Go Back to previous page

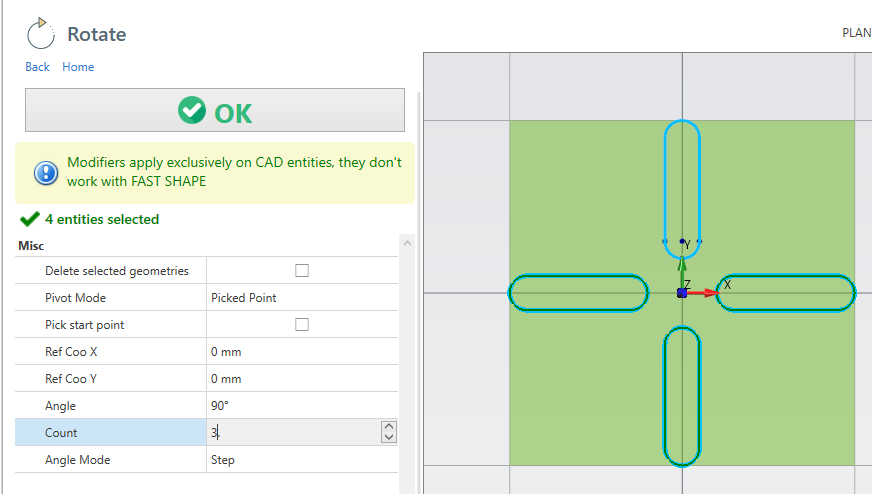(37, 67)
